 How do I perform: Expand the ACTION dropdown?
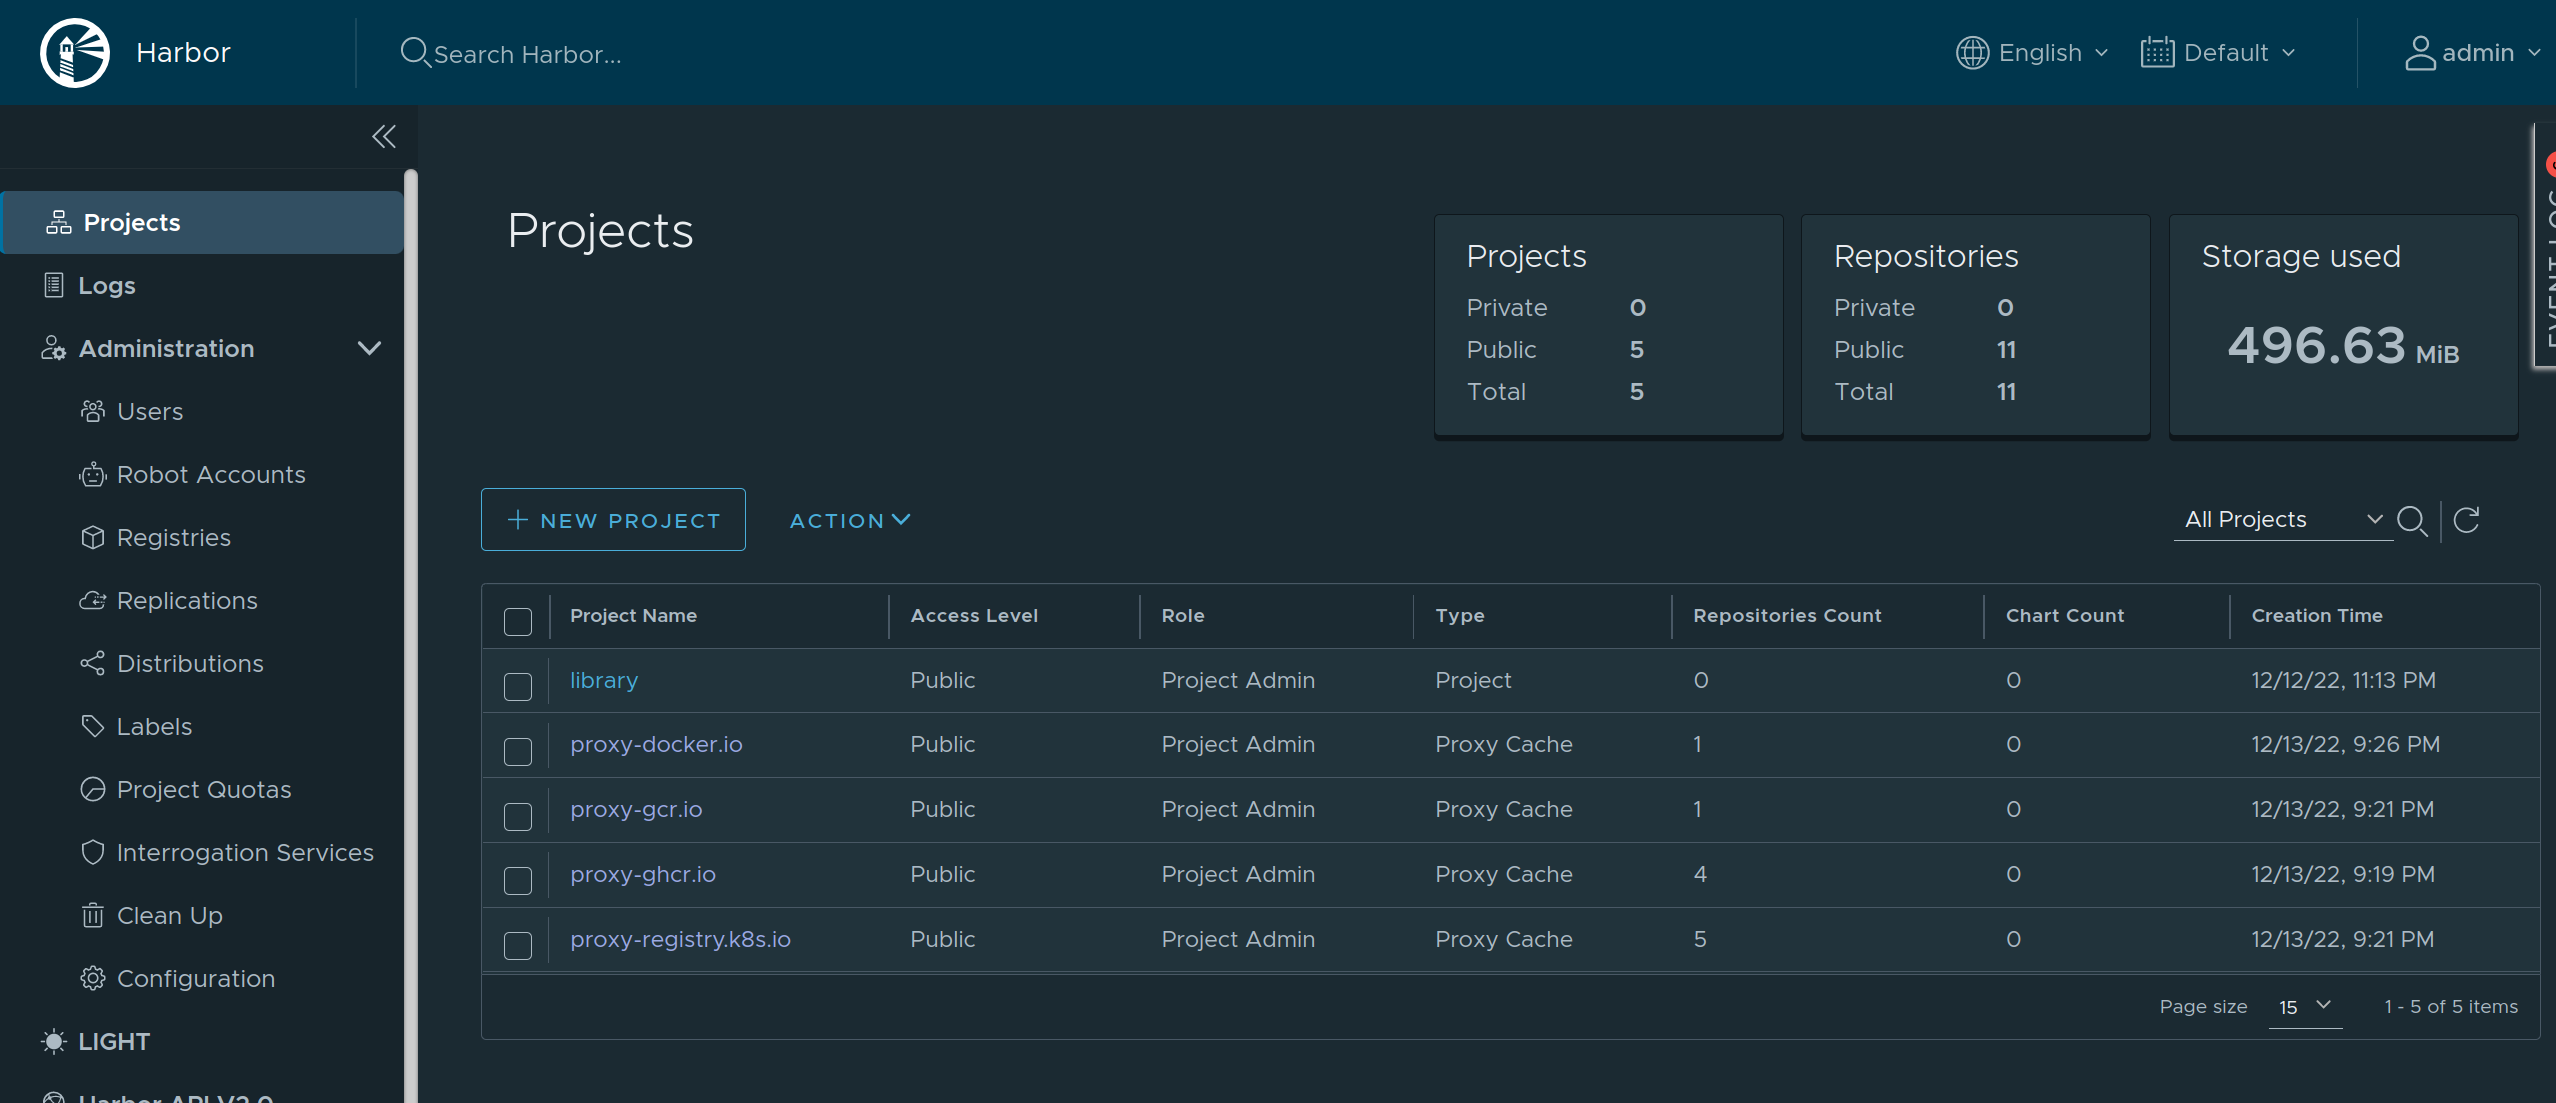849,520
